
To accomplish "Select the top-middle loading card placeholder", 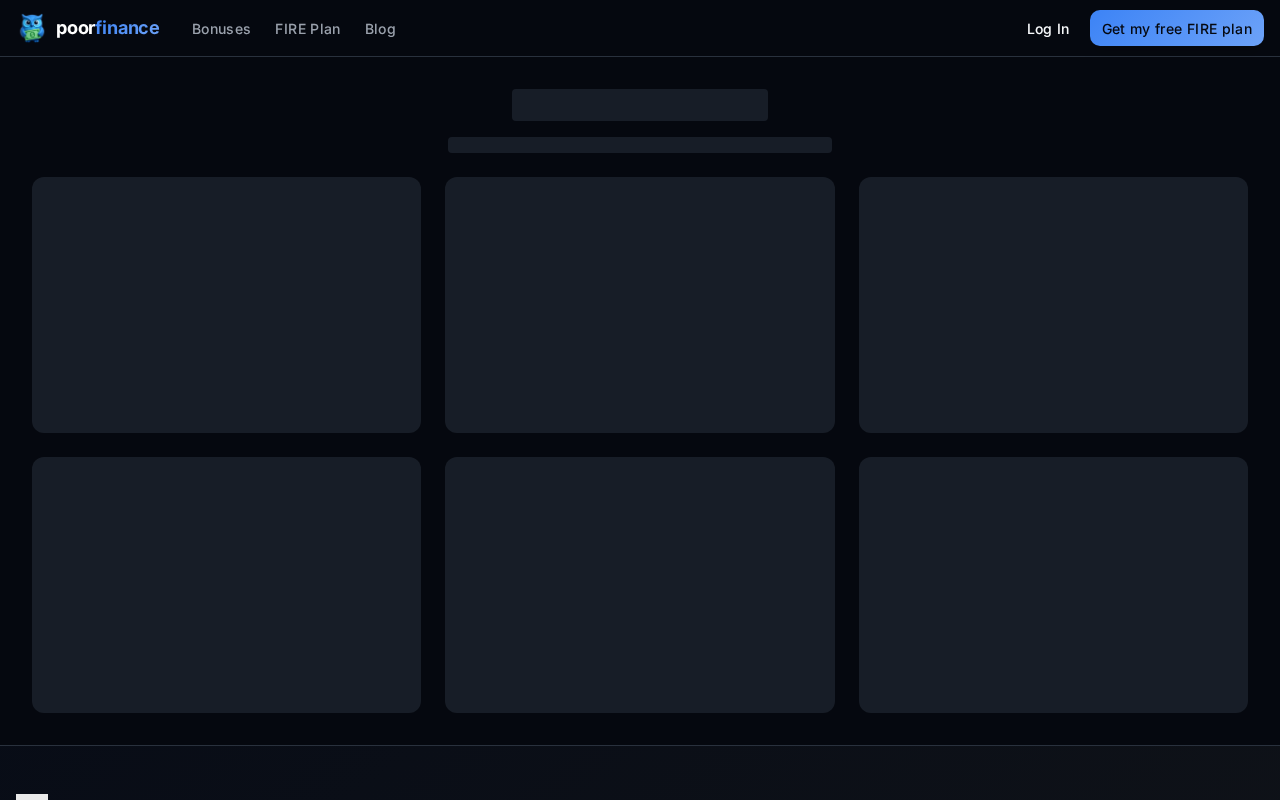I will click(640, 305).
